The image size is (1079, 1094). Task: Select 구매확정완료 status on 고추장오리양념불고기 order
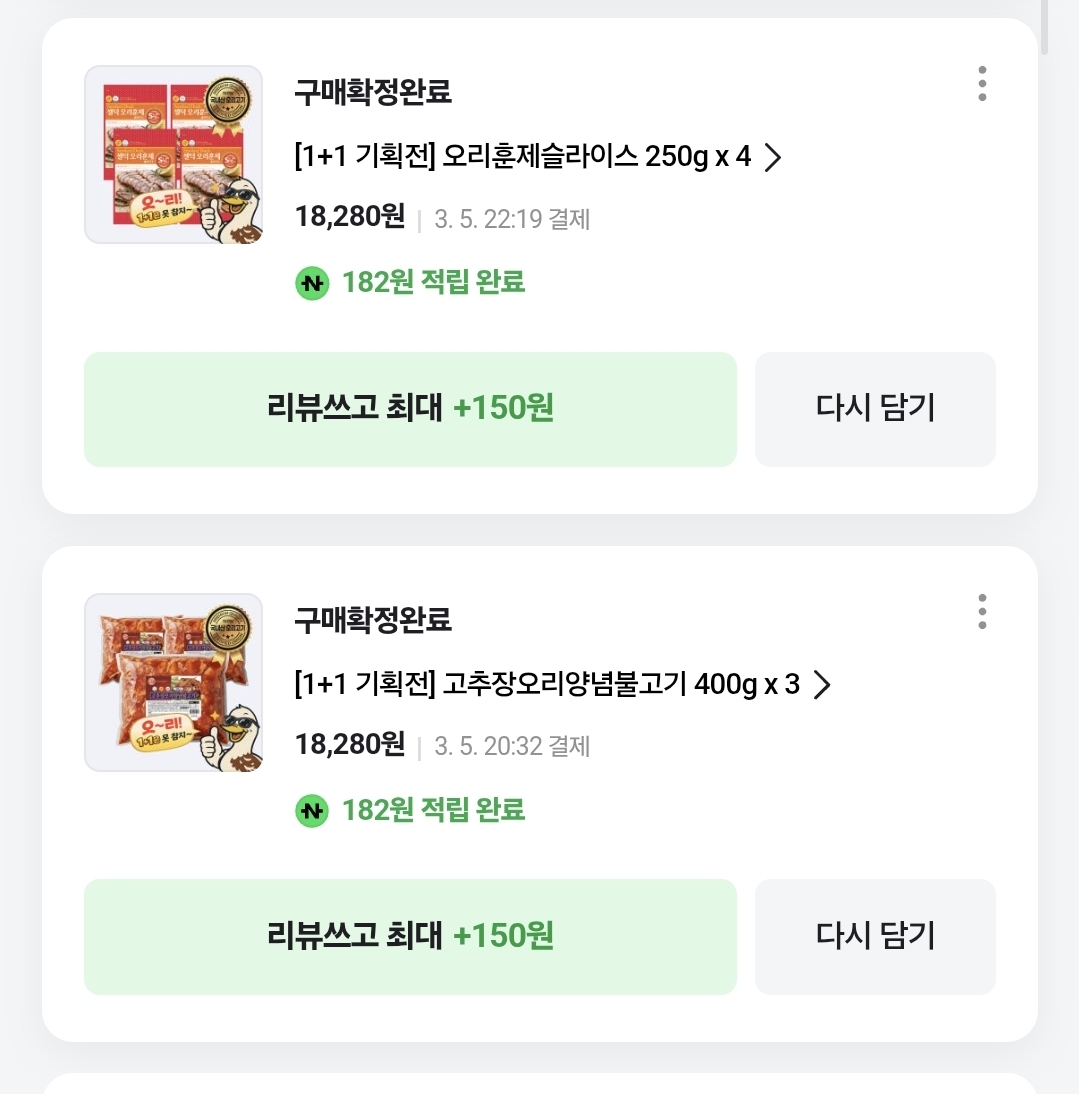[x=373, y=620]
